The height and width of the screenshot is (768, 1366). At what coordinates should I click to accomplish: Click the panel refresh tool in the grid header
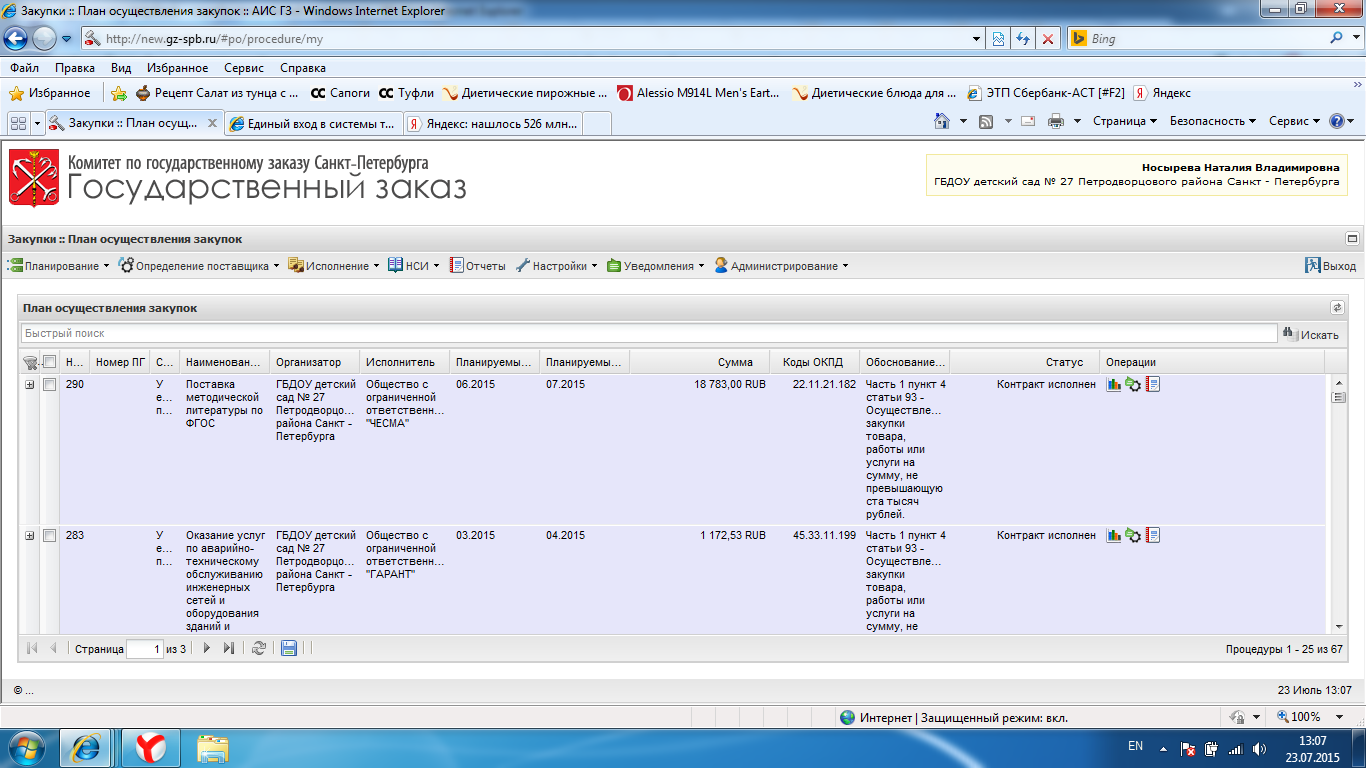(1337, 308)
